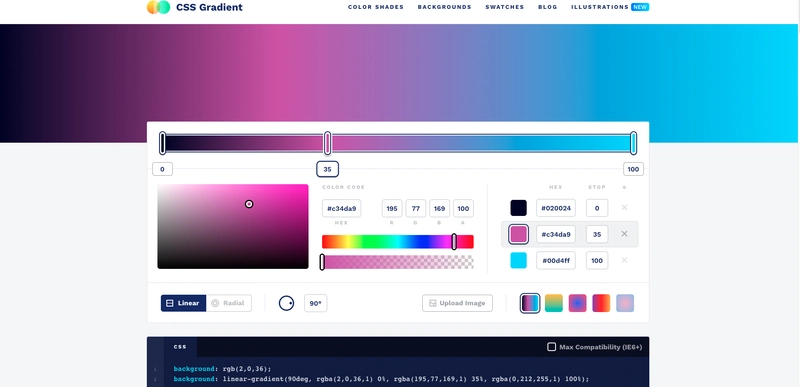The height and width of the screenshot is (387, 800).
Task: Open the Backgrounds nav link
Action: pyautogui.click(x=444, y=7)
